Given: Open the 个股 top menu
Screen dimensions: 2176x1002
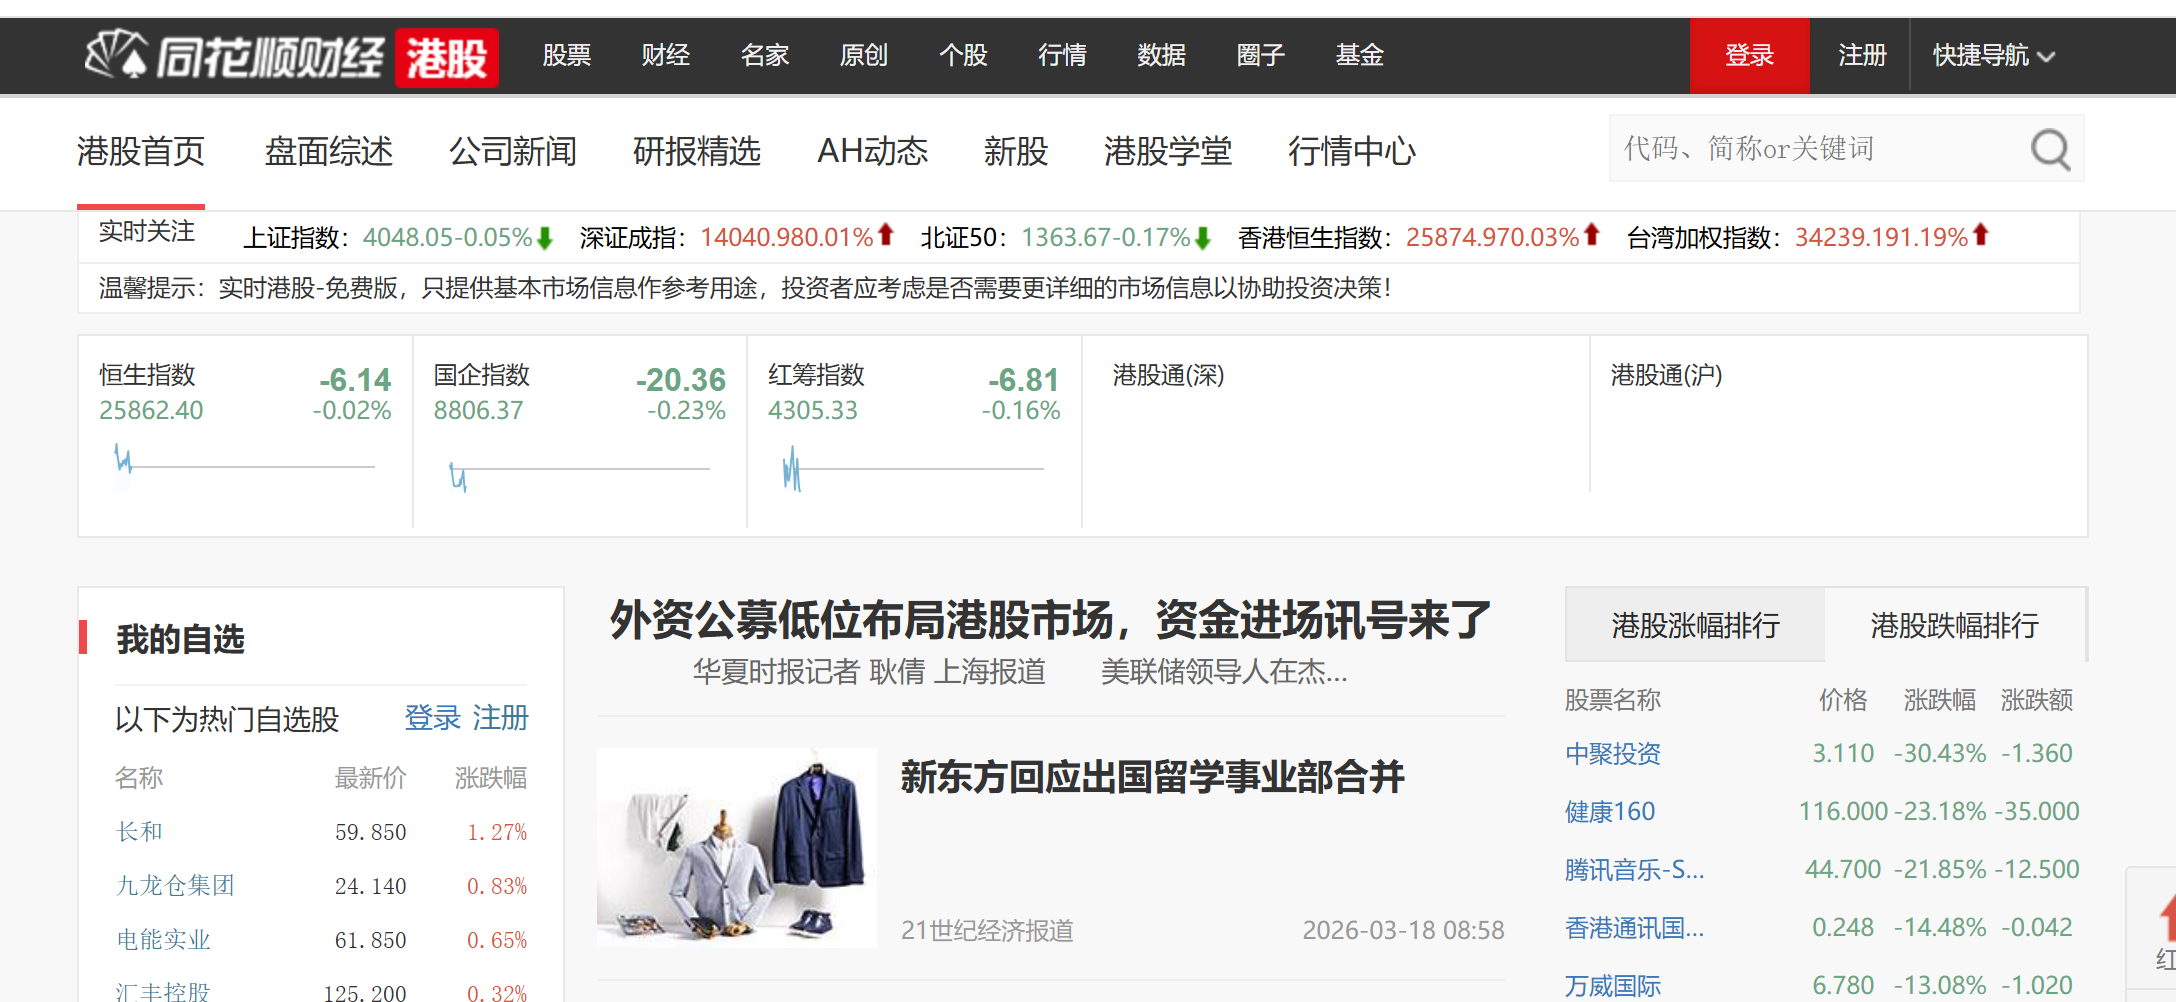Looking at the screenshot, I should [963, 56].
